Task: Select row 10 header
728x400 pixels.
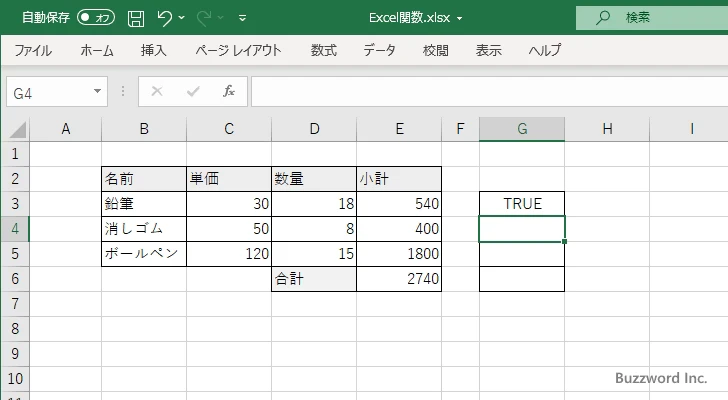Action: click(15, 379)
